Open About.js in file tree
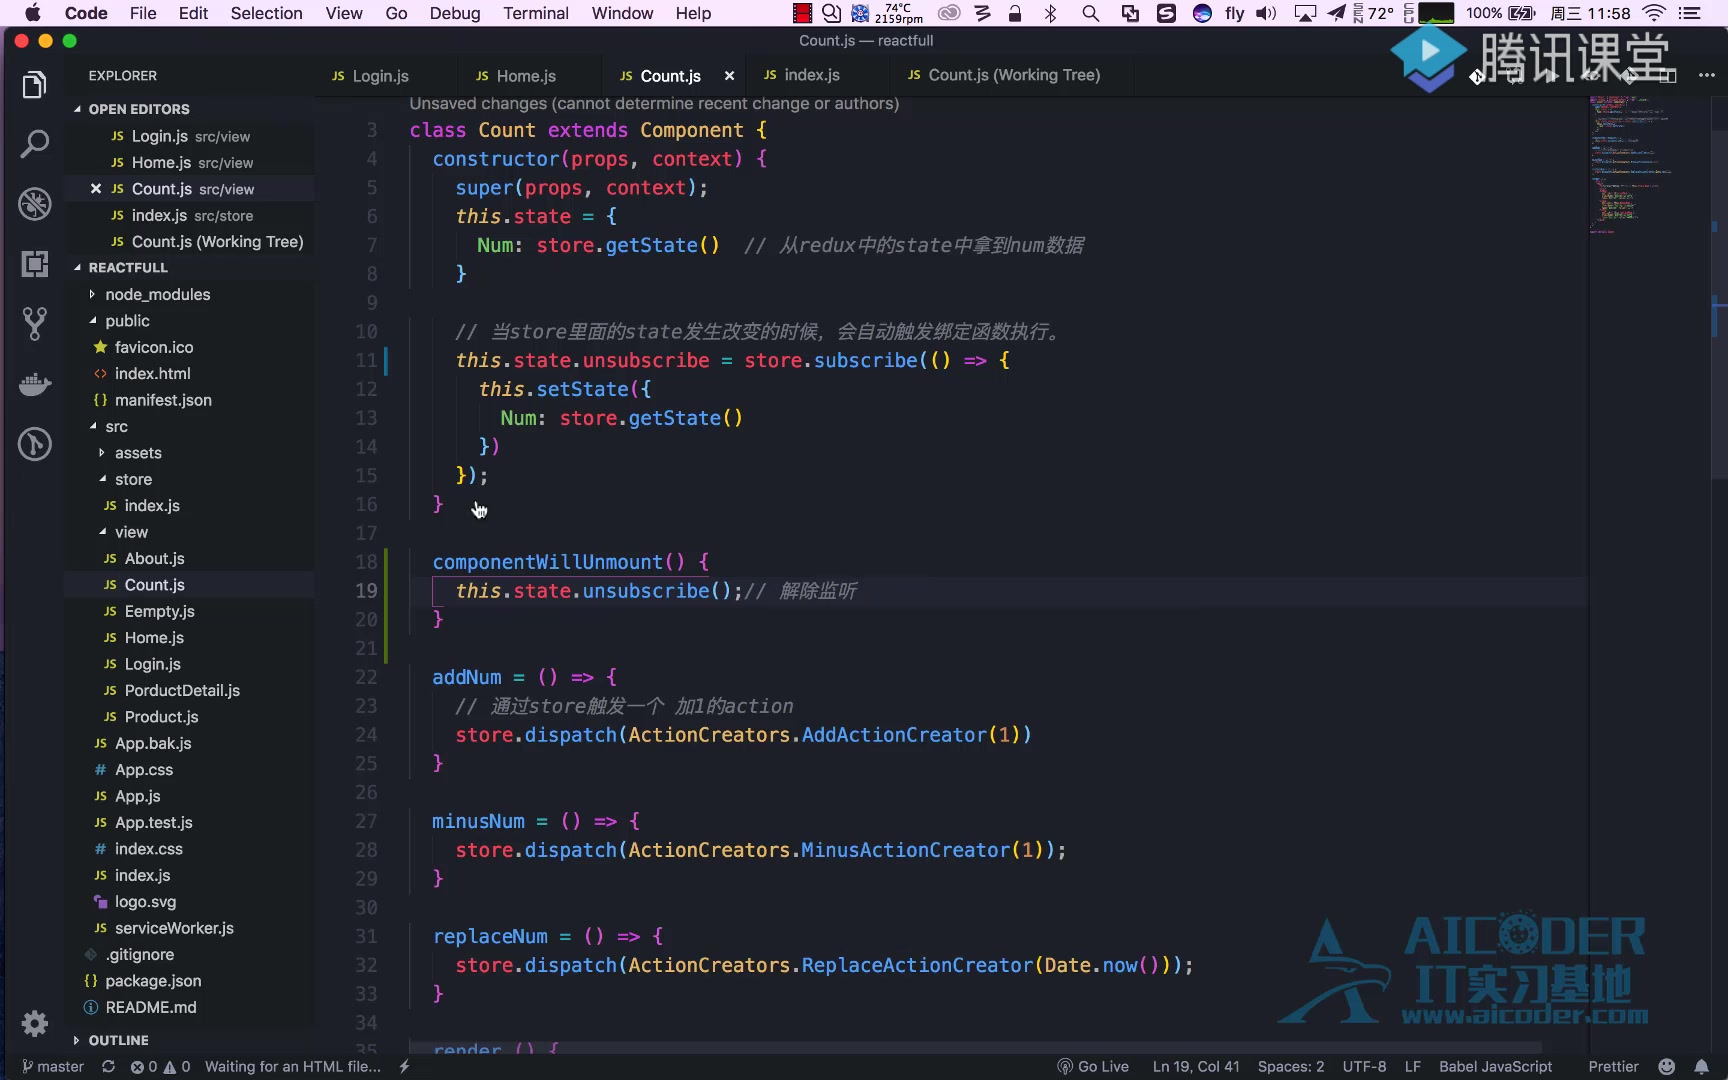1728x1080 pixels. coord(154,558)
